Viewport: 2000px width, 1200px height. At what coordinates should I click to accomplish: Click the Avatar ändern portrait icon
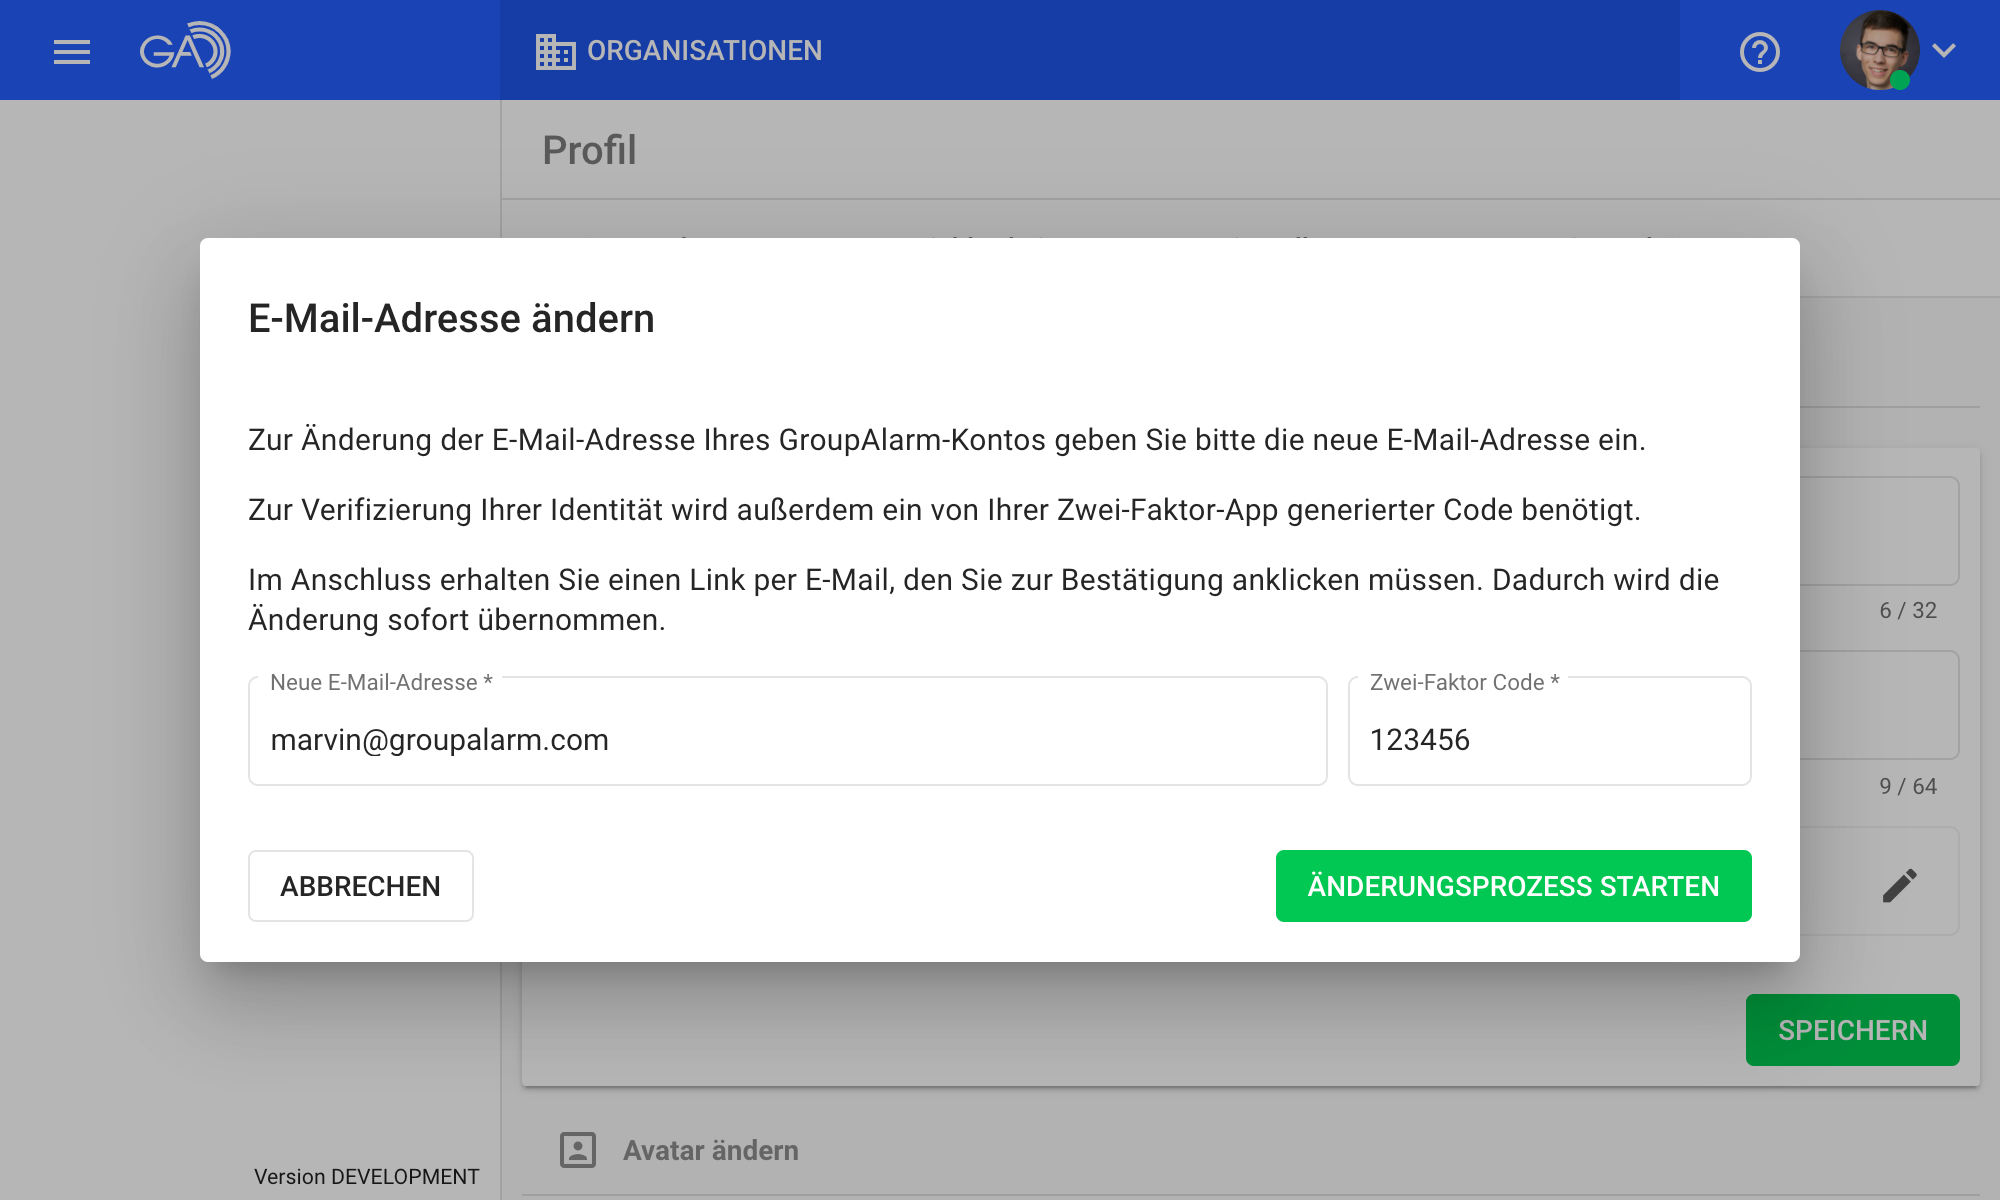[578, 1150]
